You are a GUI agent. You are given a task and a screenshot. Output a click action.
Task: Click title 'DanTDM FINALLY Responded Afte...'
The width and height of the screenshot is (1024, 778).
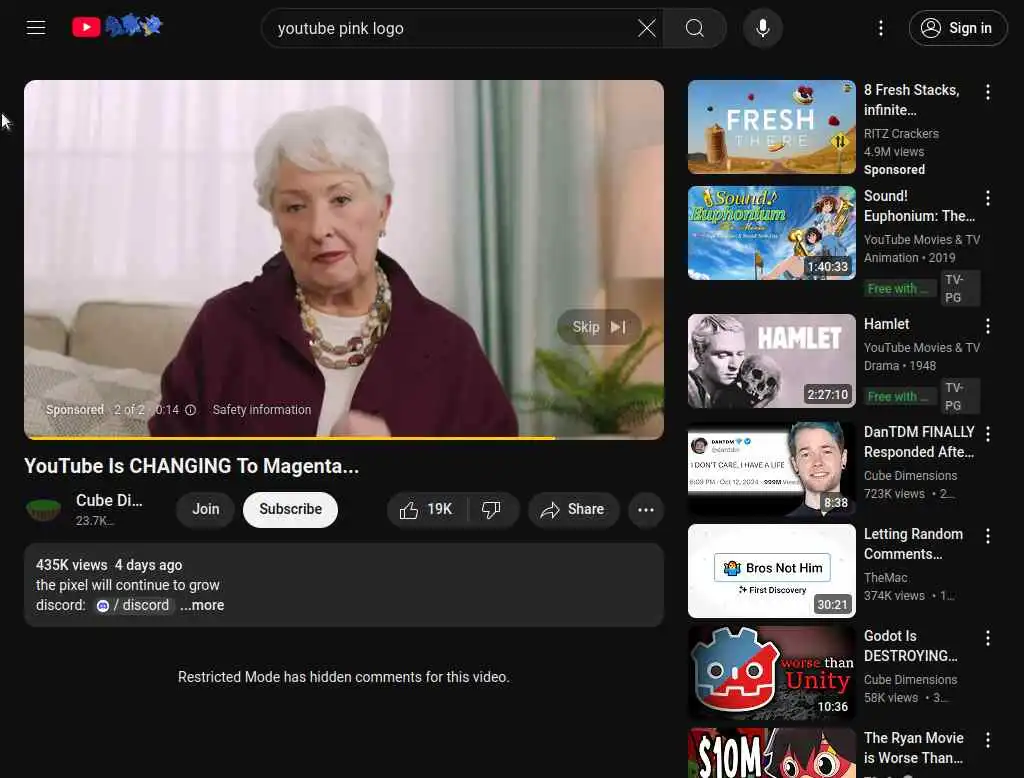coord(919,442)
